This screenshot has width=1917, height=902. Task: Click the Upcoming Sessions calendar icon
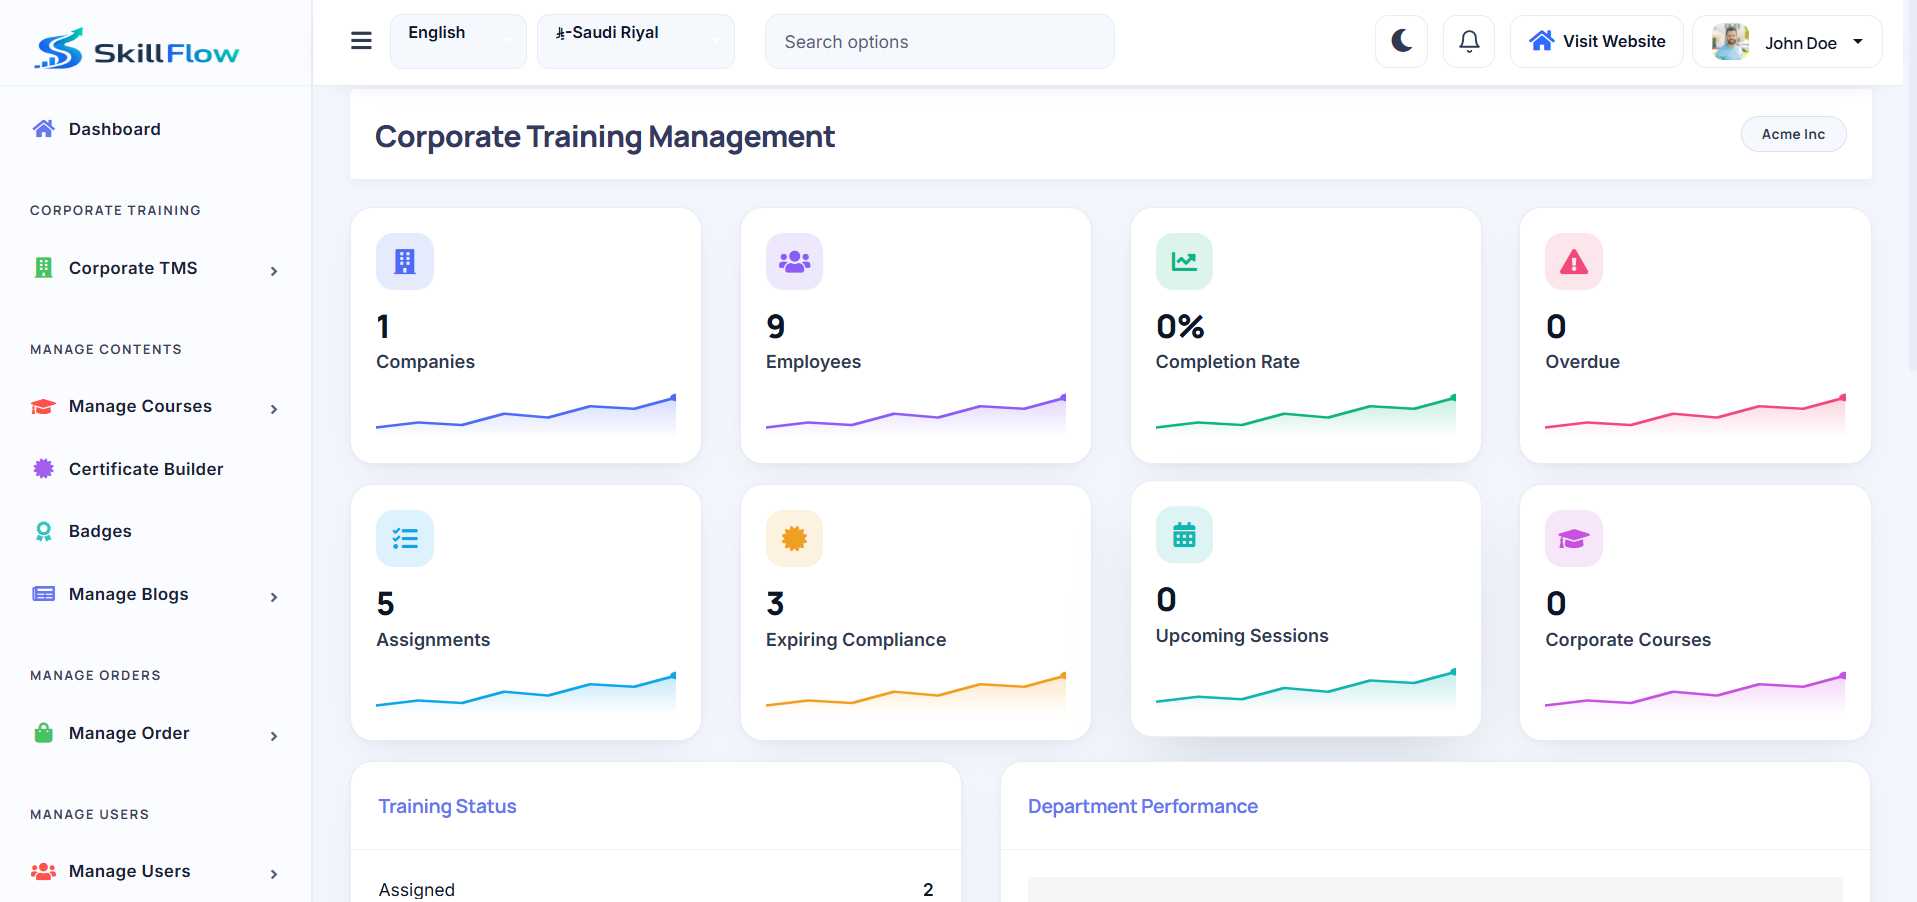pos(1184,535)
